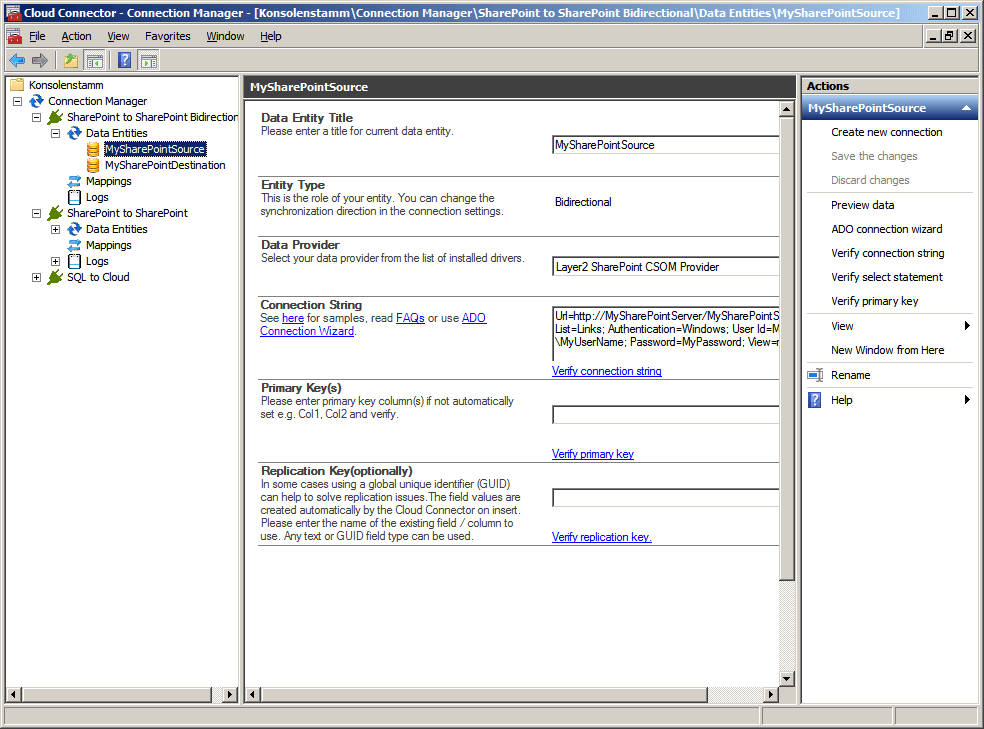Click the details pane horizontal scrollbar thumb

[484, 694]
